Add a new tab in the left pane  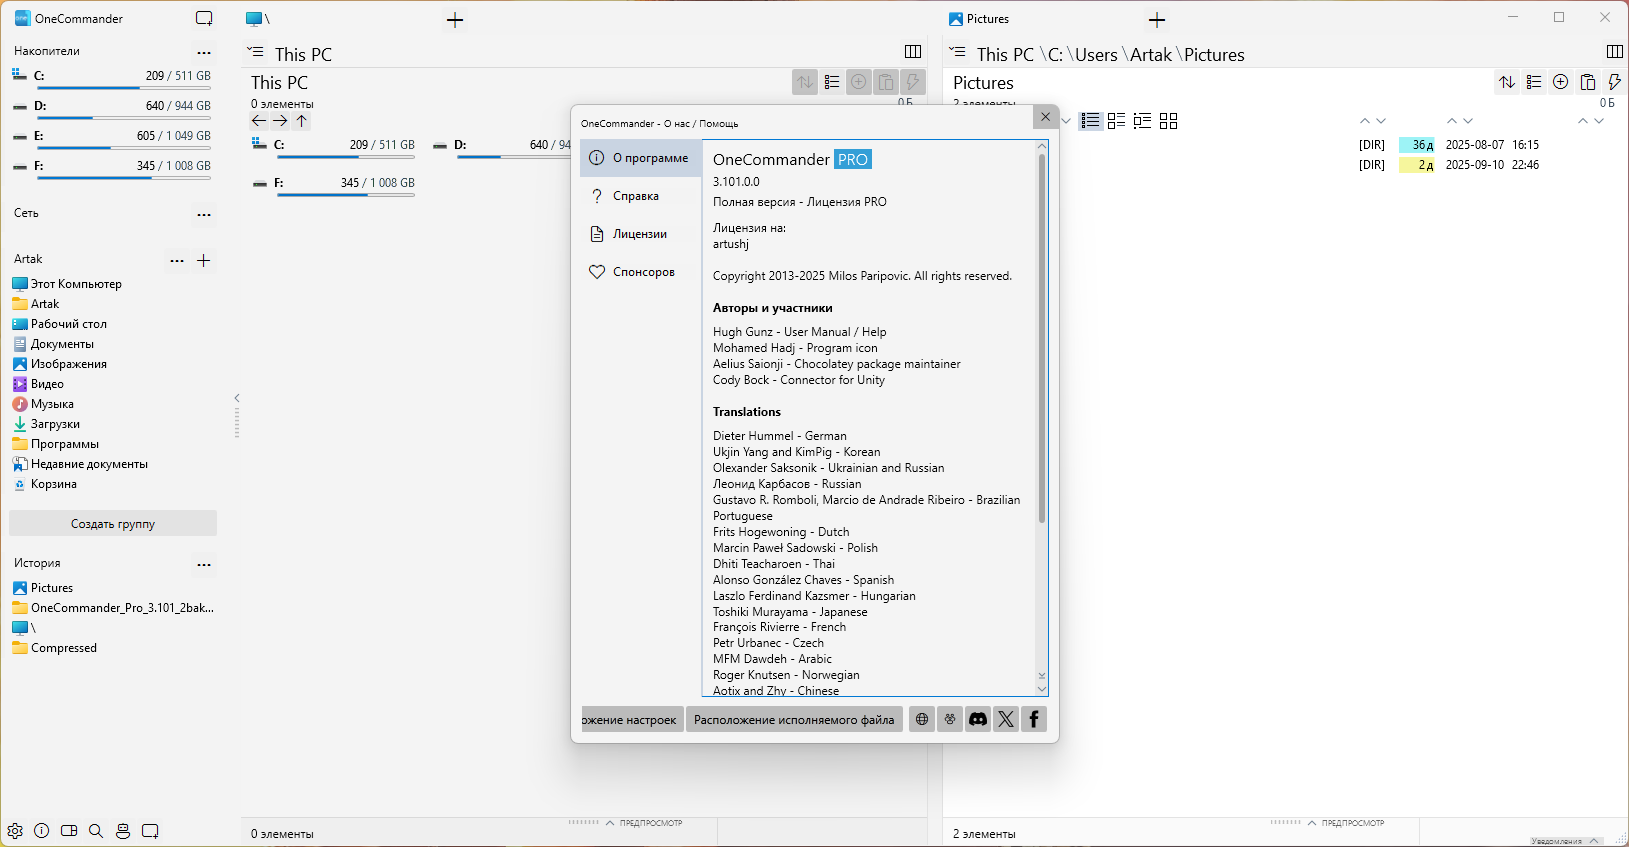[x=455, y=20]
